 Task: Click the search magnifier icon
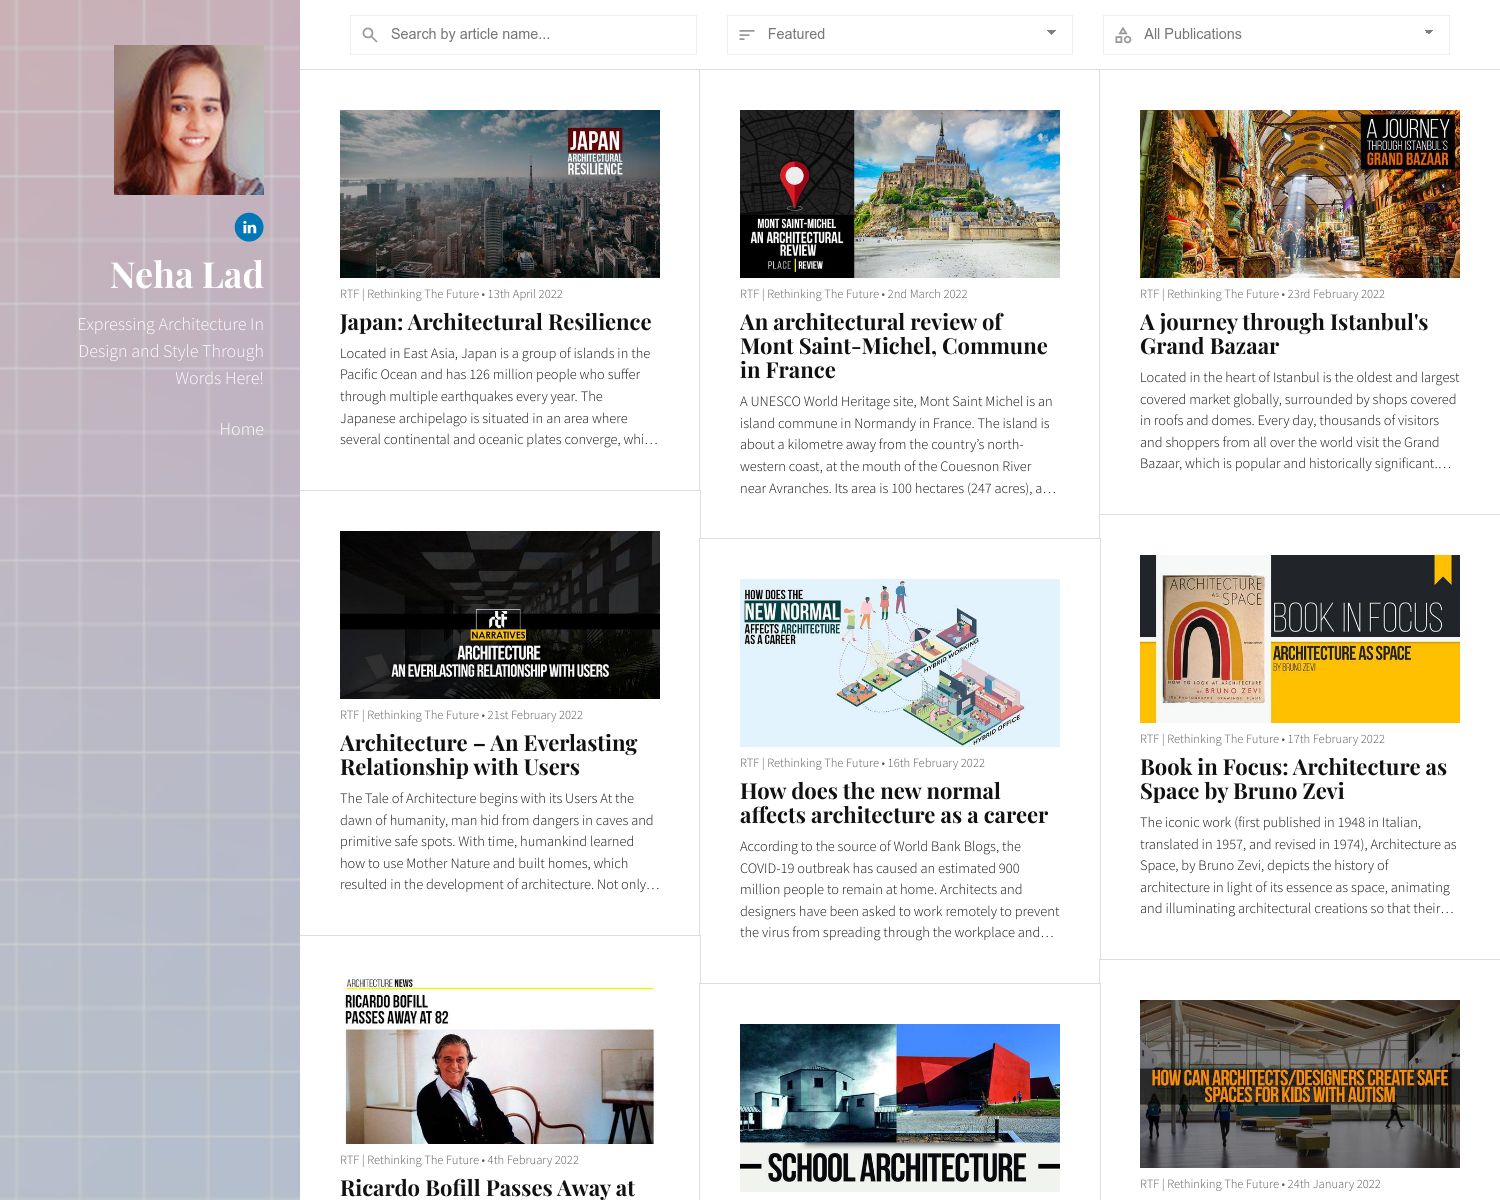[370, 35]
